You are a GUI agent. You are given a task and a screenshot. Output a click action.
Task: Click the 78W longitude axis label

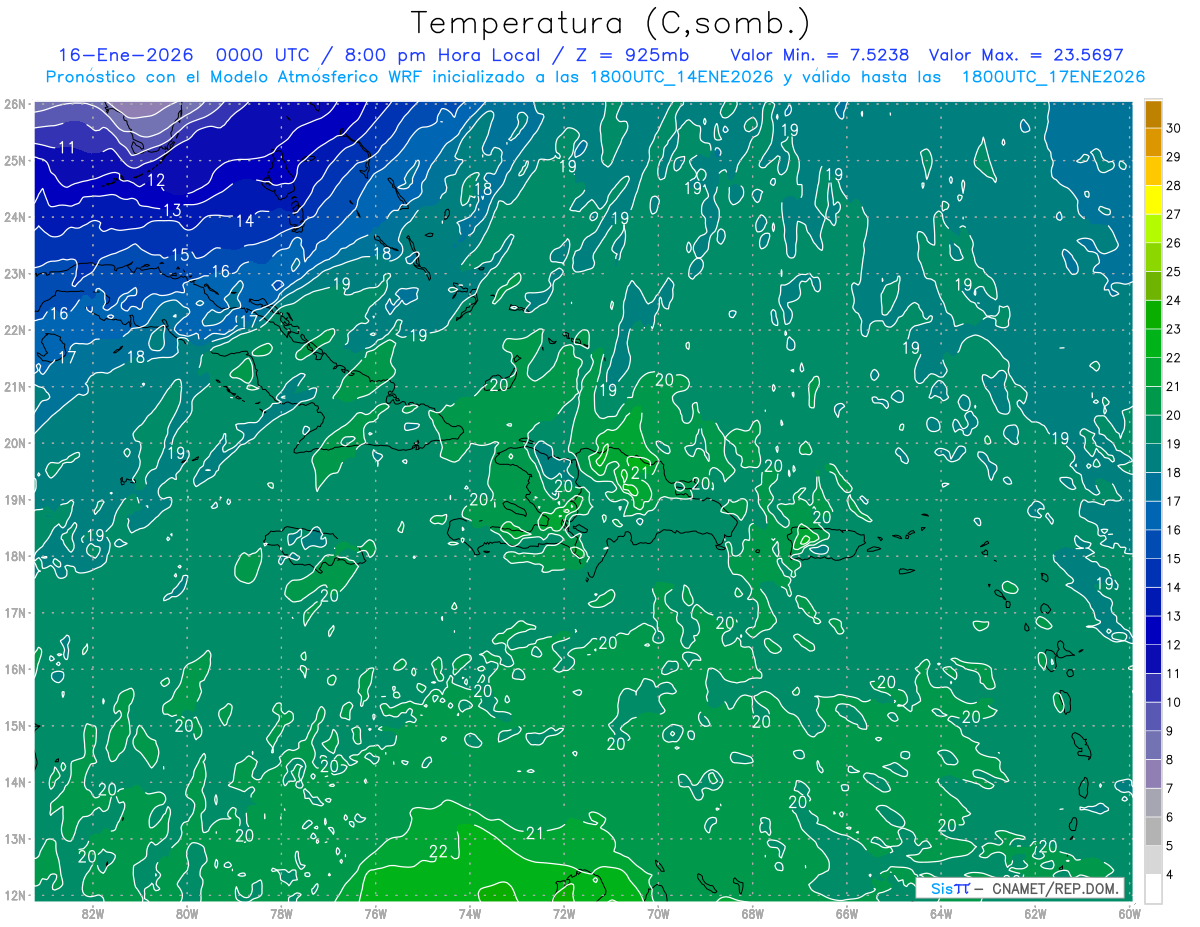point(281,913)
